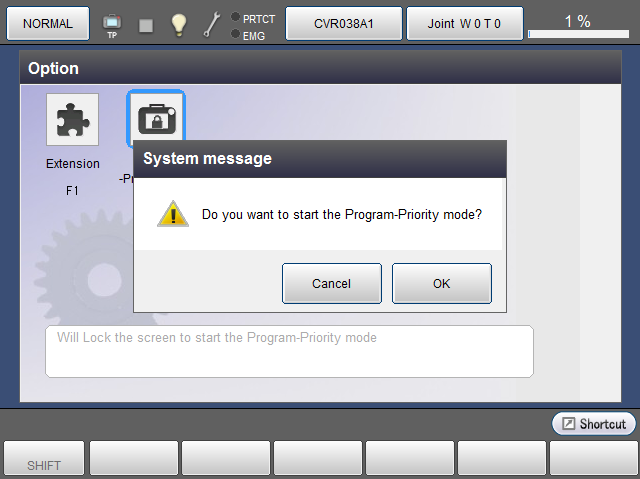This screenshot has height=479, width=640.
Task: Click the yellow warning triangle icon
Action: pos(173,214)
